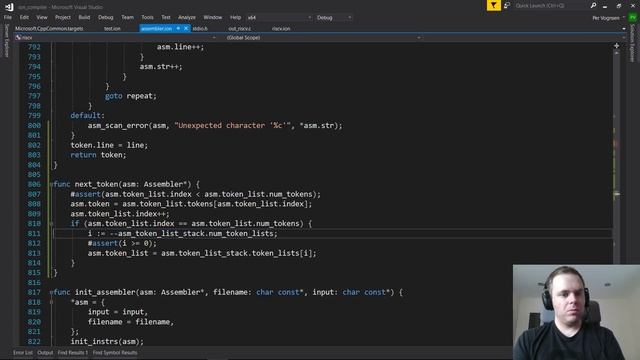
Task: Open the Edit menu
Action: click(24, 18)
